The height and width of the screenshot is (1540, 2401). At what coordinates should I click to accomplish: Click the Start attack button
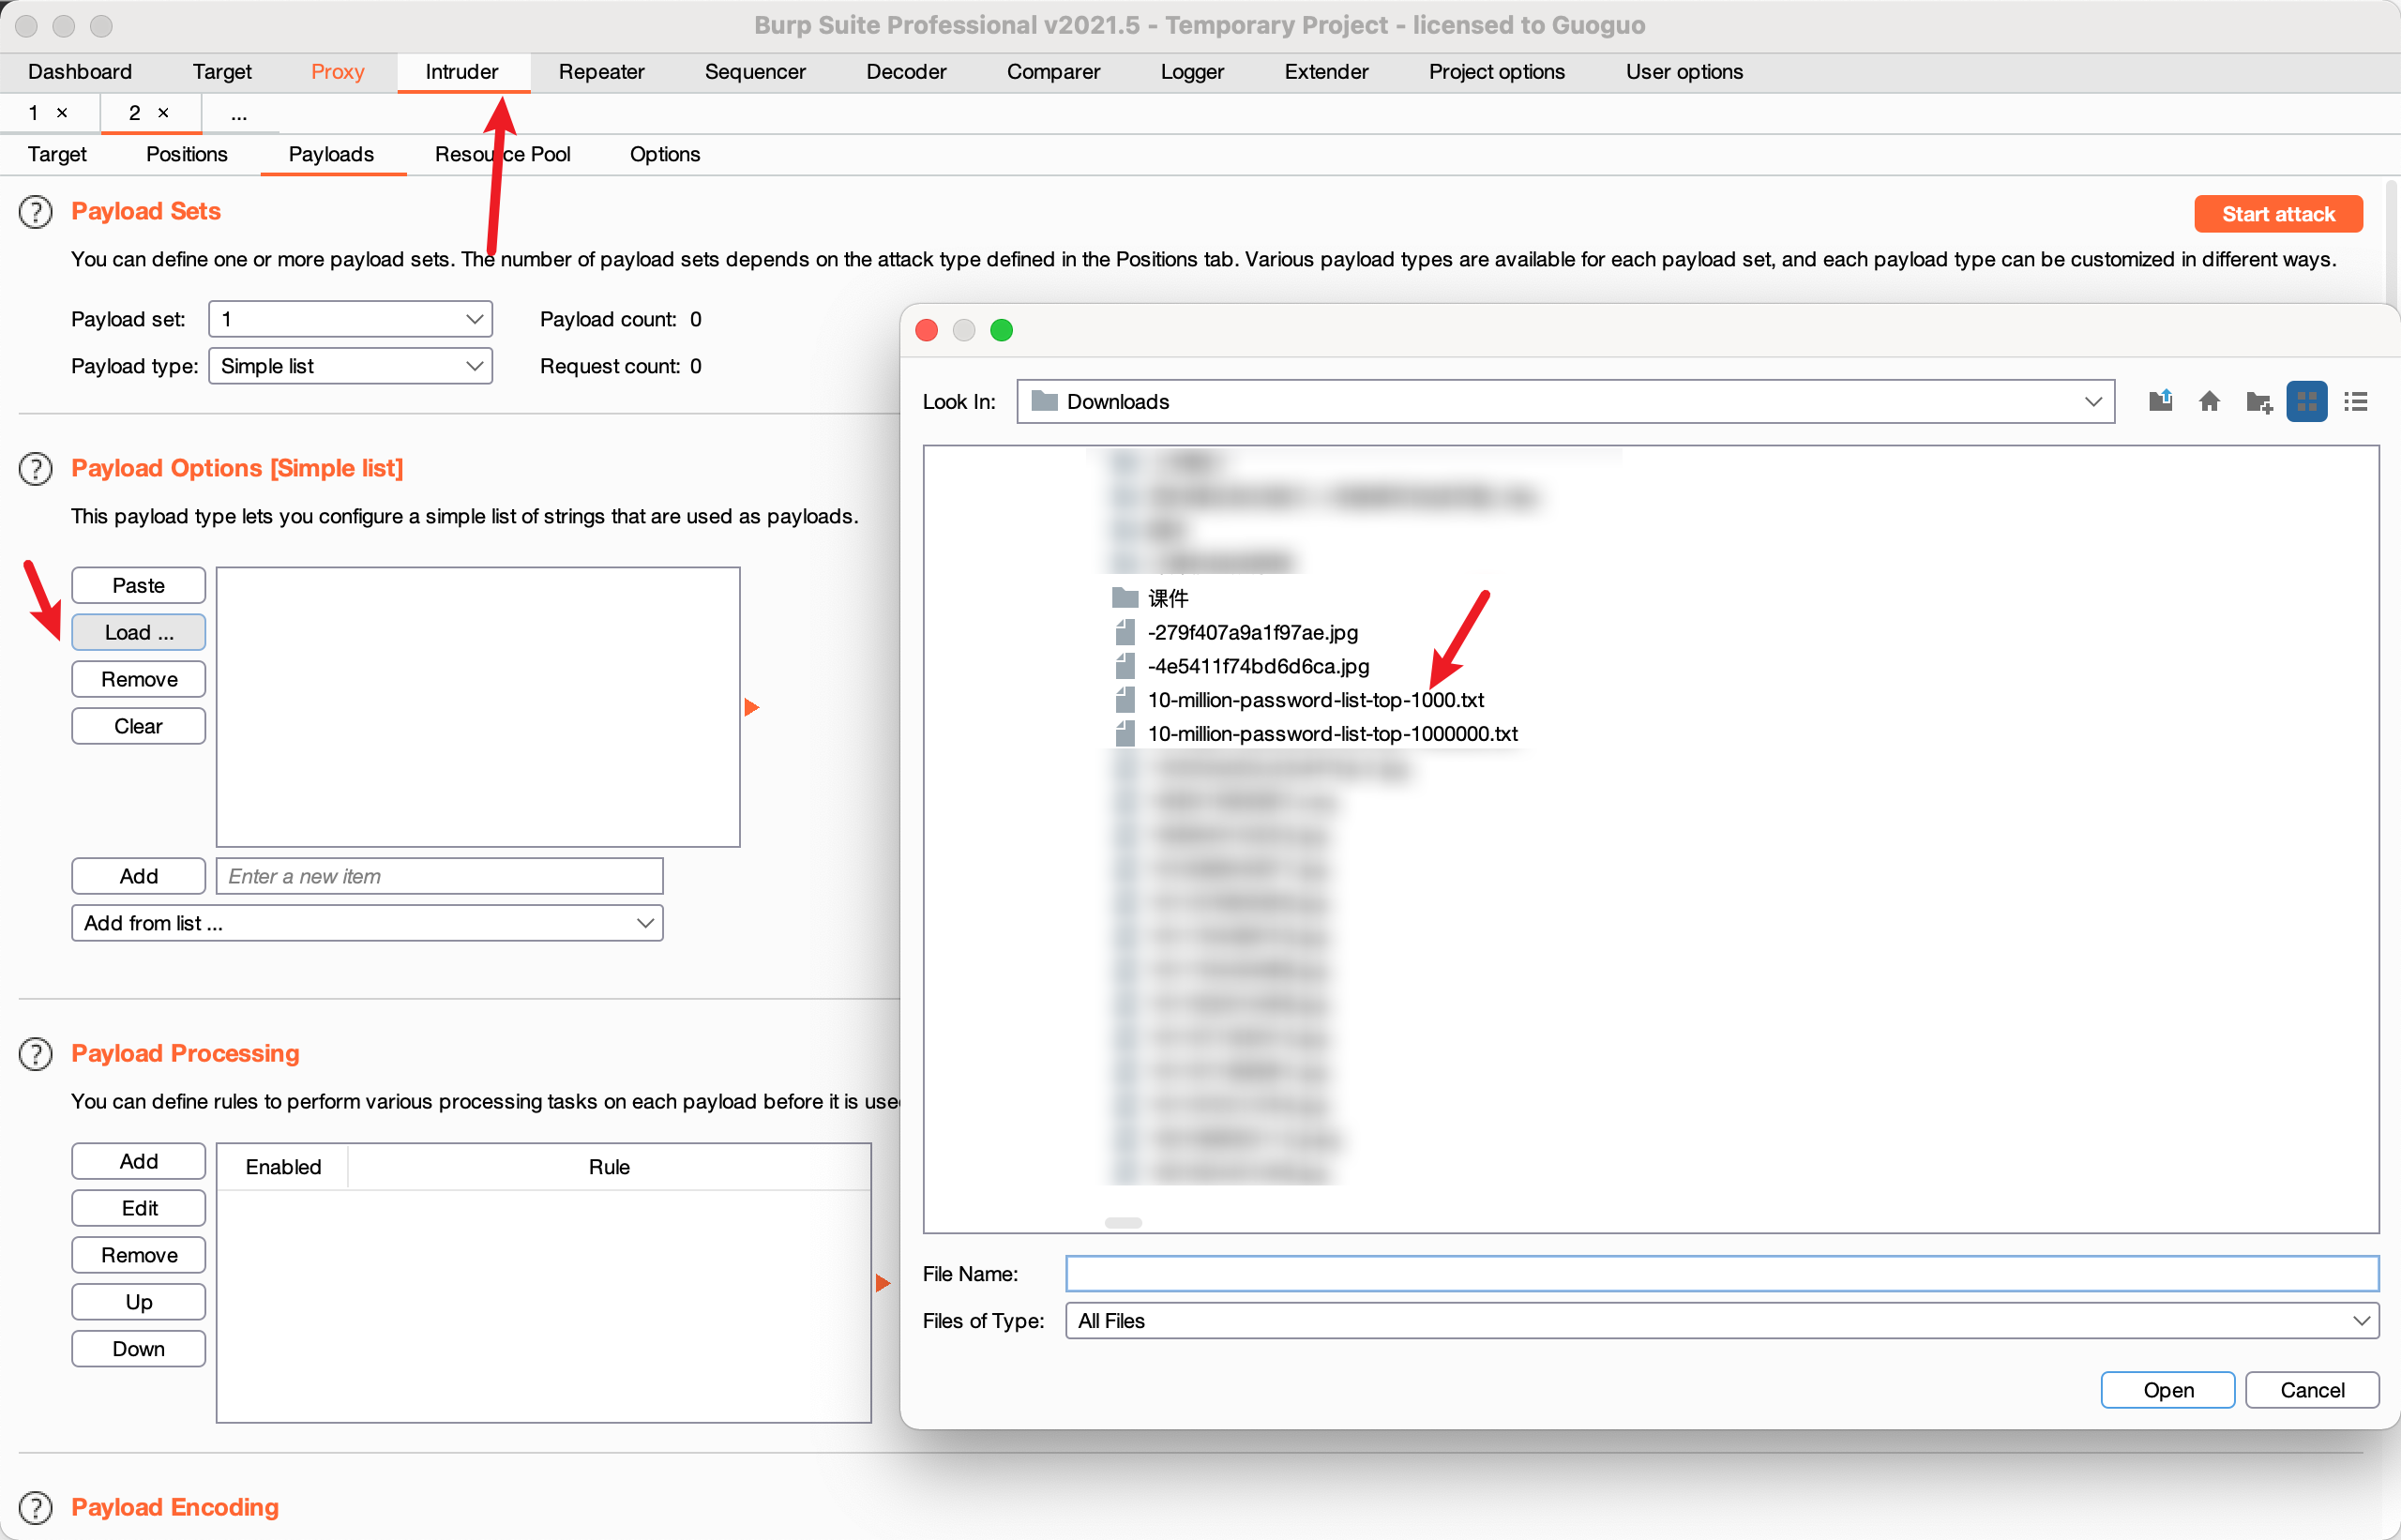(x=2277, y=214)
